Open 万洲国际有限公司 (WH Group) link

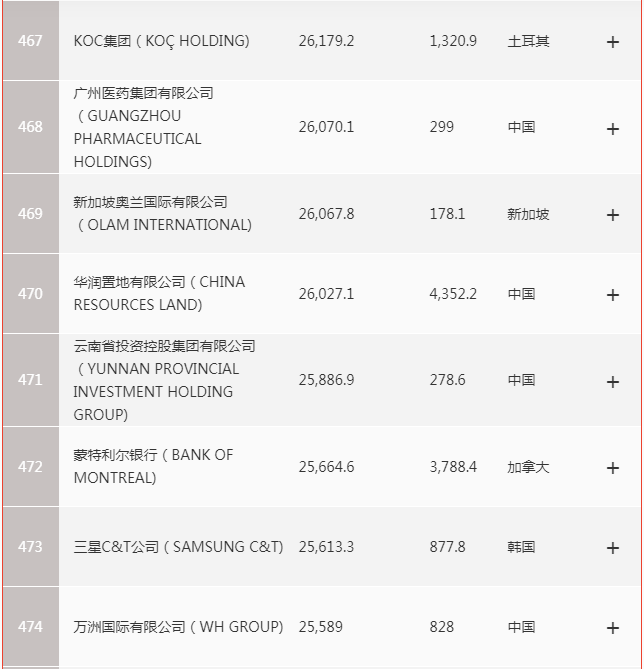point(178,627)
